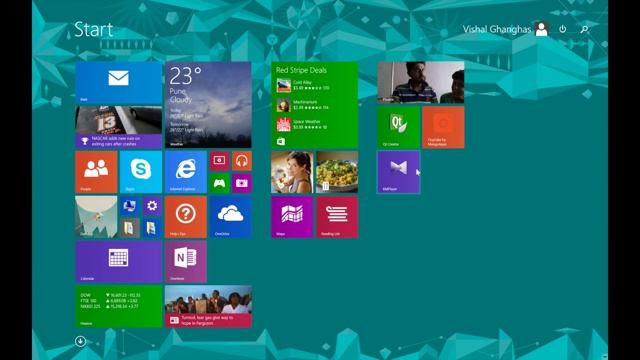Click the second app in Red Stripe Deals

tap(303, 105)
